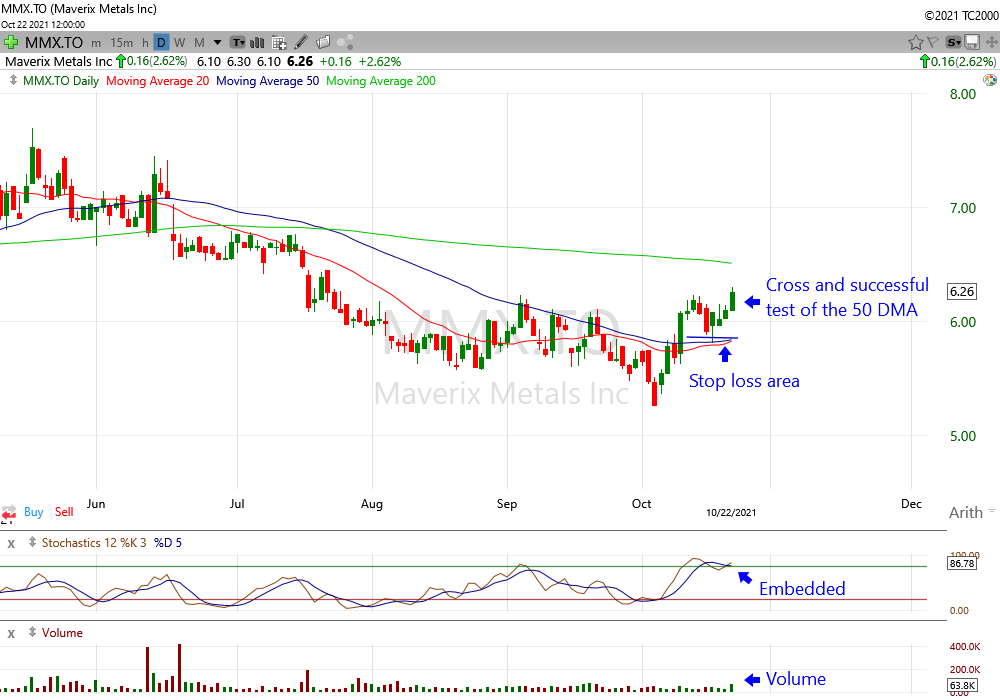Click the 8.00 price axis label
The image size is (1000, 700).
(962, 94)
